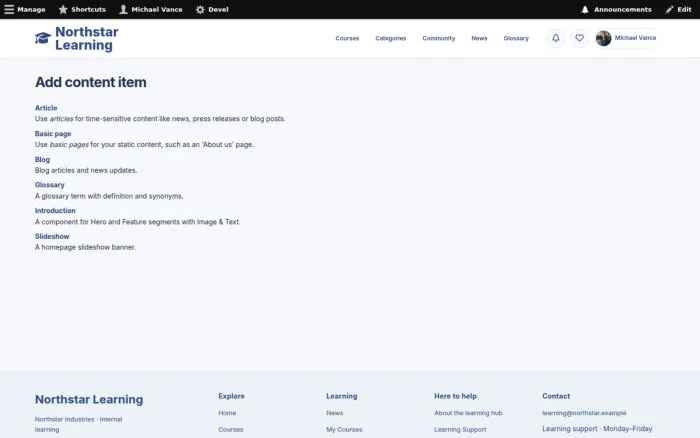This screenshot has width=700, height=438.
Task: Click Northstar Learning footer heading
Action: [89, 399]
